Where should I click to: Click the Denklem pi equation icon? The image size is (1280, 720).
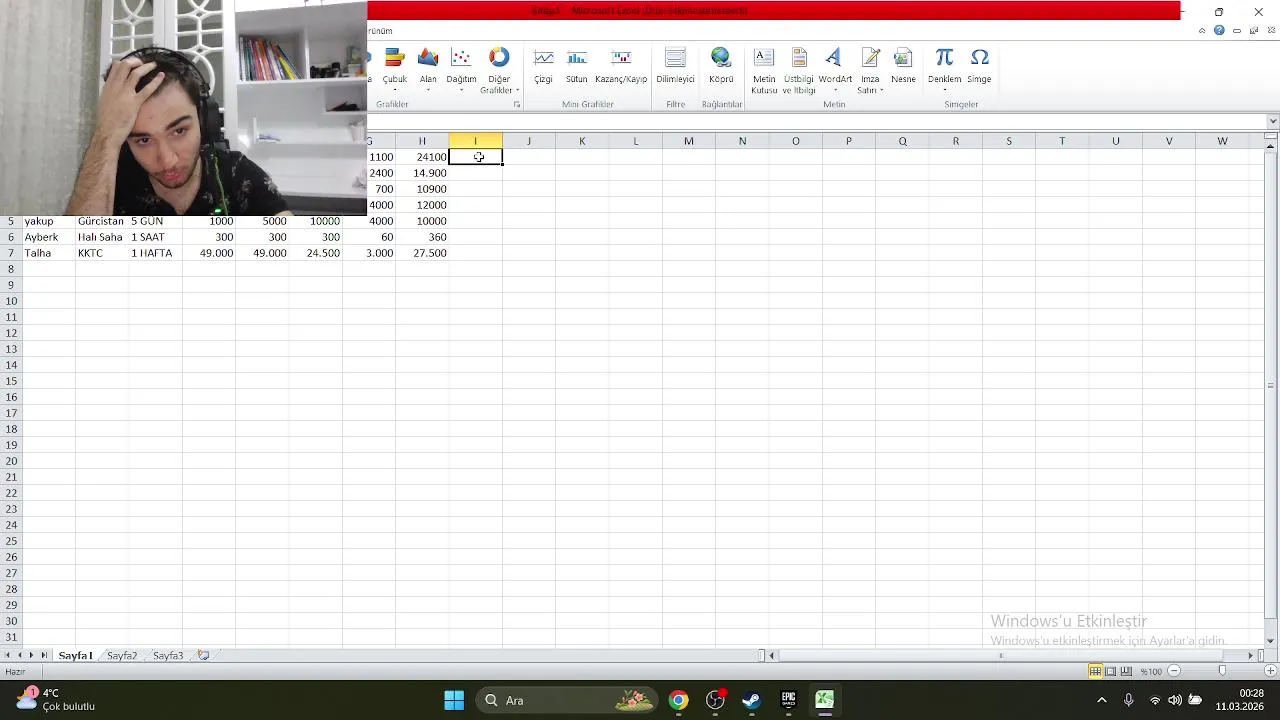click(944, 58)
